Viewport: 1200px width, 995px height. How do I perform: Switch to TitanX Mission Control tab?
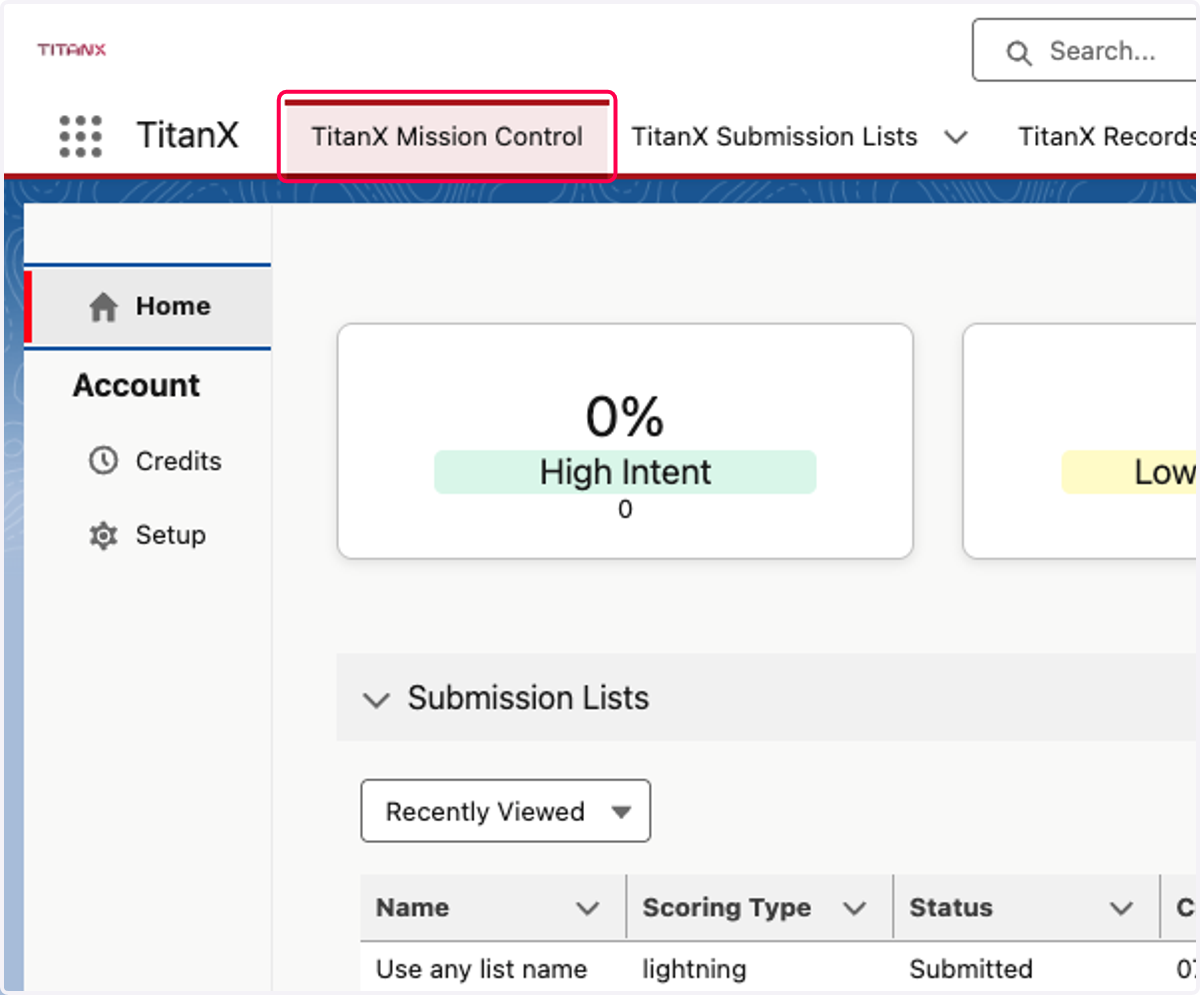click(x=447, y=137)
